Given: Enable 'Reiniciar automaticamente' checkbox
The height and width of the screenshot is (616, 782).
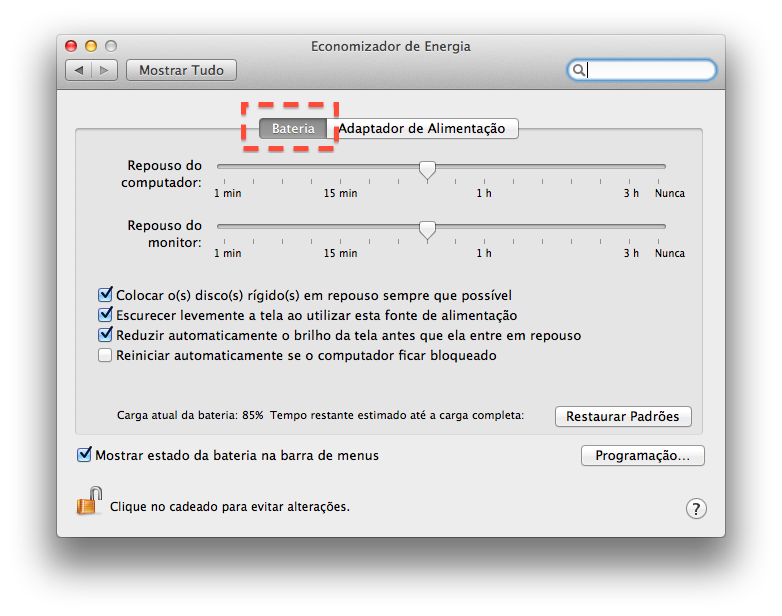Looking at the screenshot, I should (x=105, y=355).
